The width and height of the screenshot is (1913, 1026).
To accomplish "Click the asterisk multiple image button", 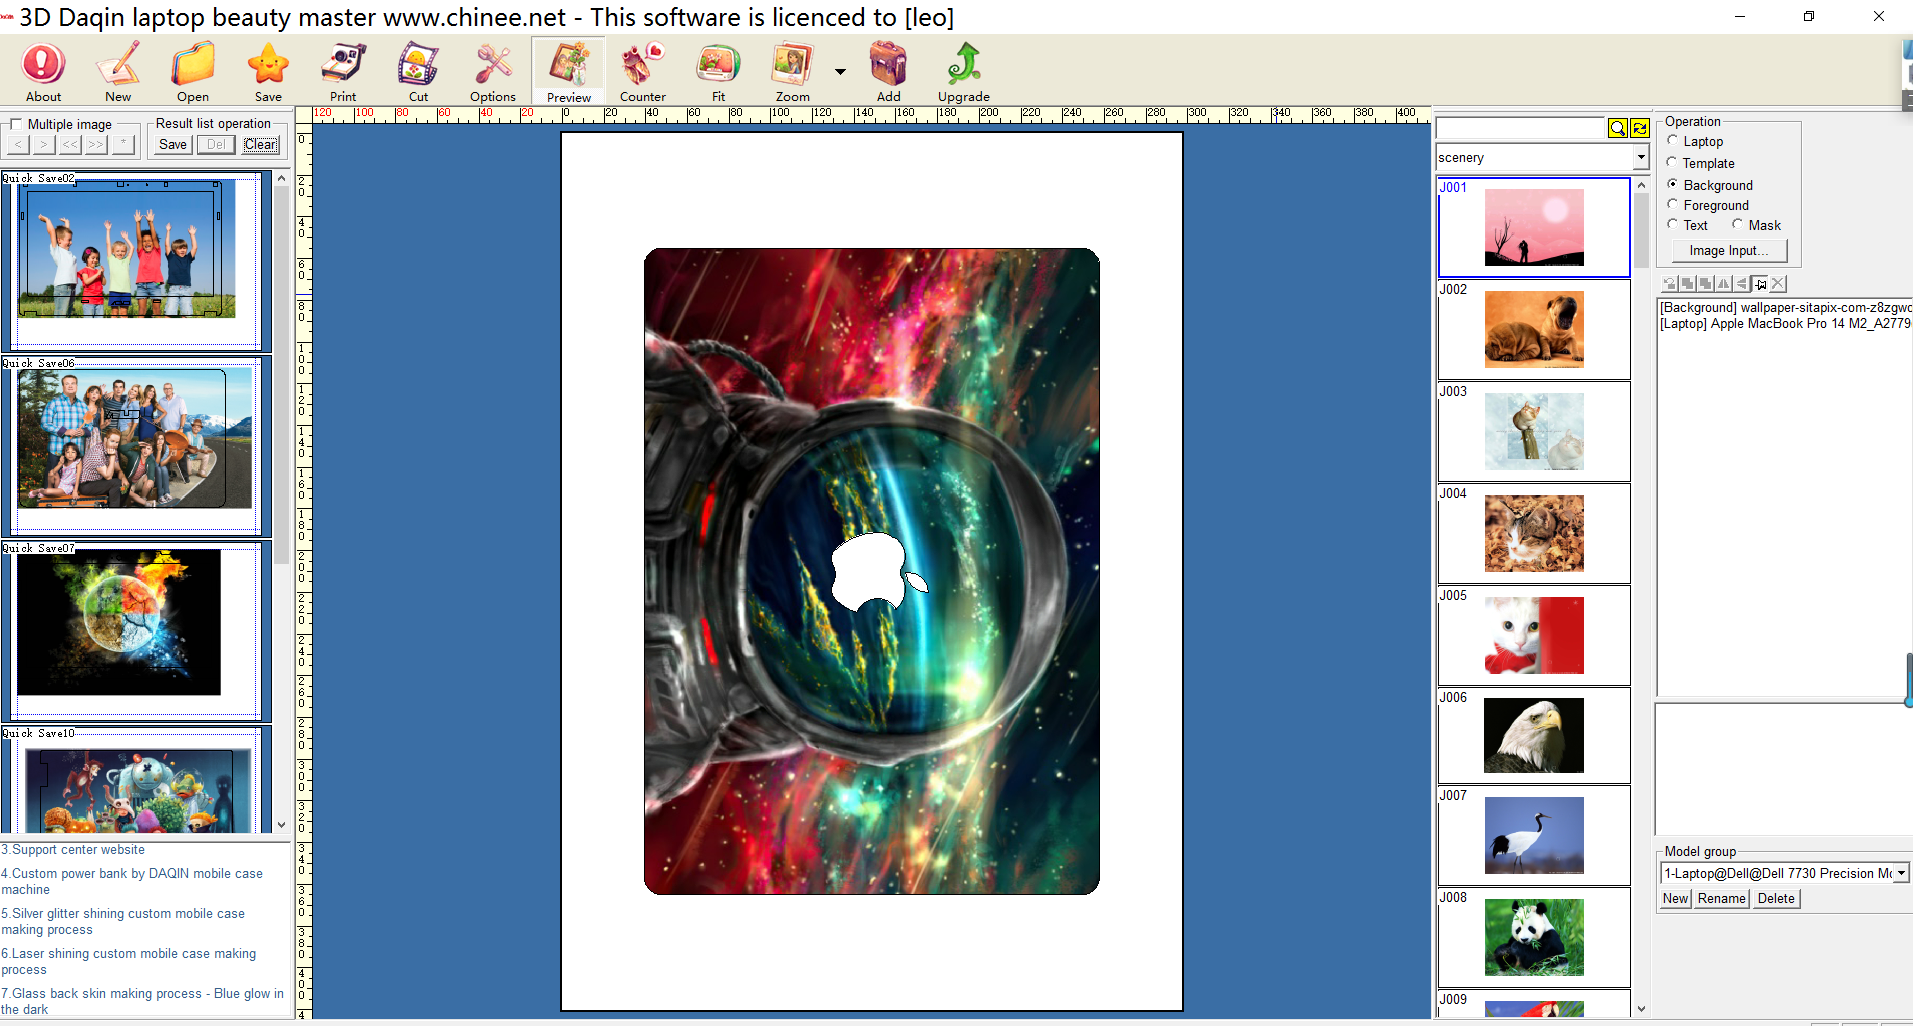I will [x=123, y=144].
